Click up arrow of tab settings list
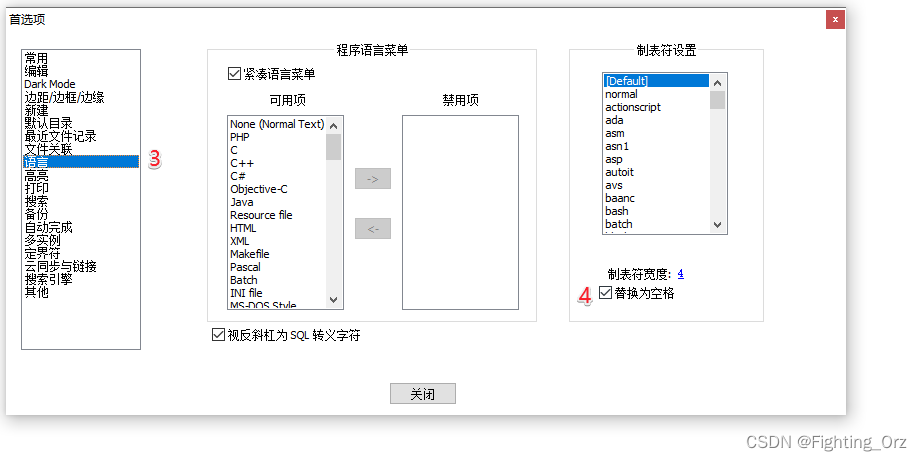Viewport: 922px width, 461px height. coord(717,81)
